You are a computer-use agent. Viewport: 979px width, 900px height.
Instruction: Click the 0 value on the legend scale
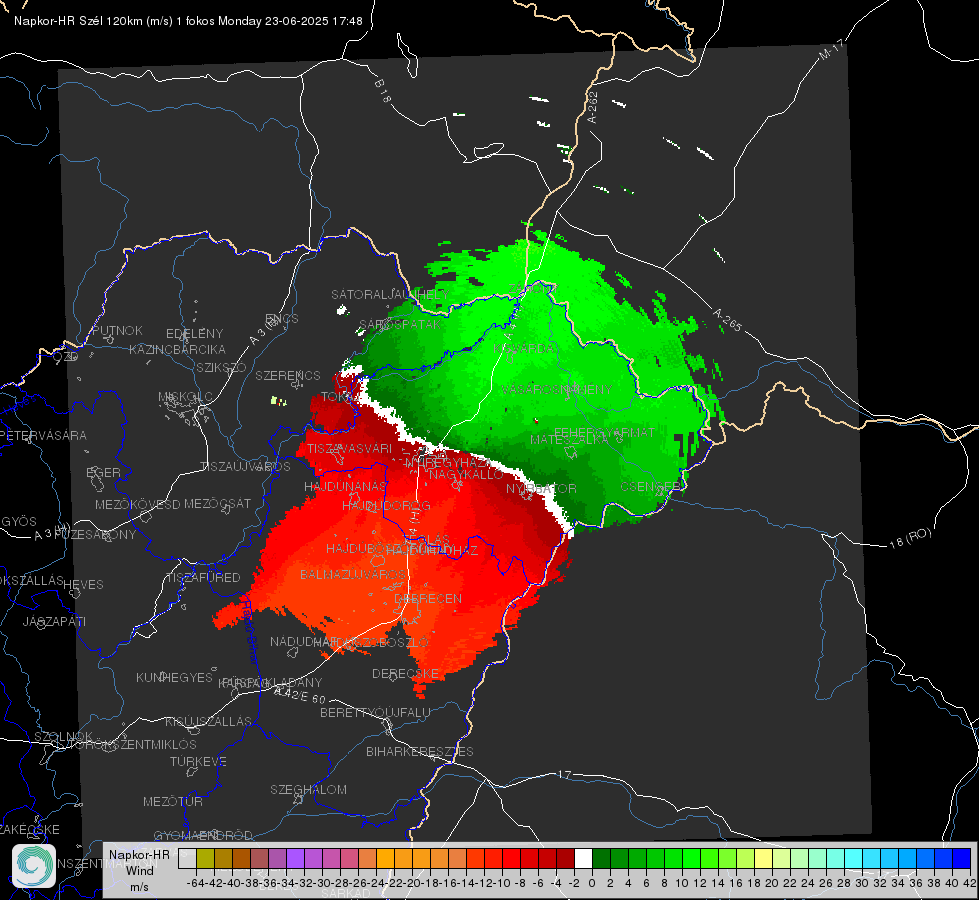point(592,884)
